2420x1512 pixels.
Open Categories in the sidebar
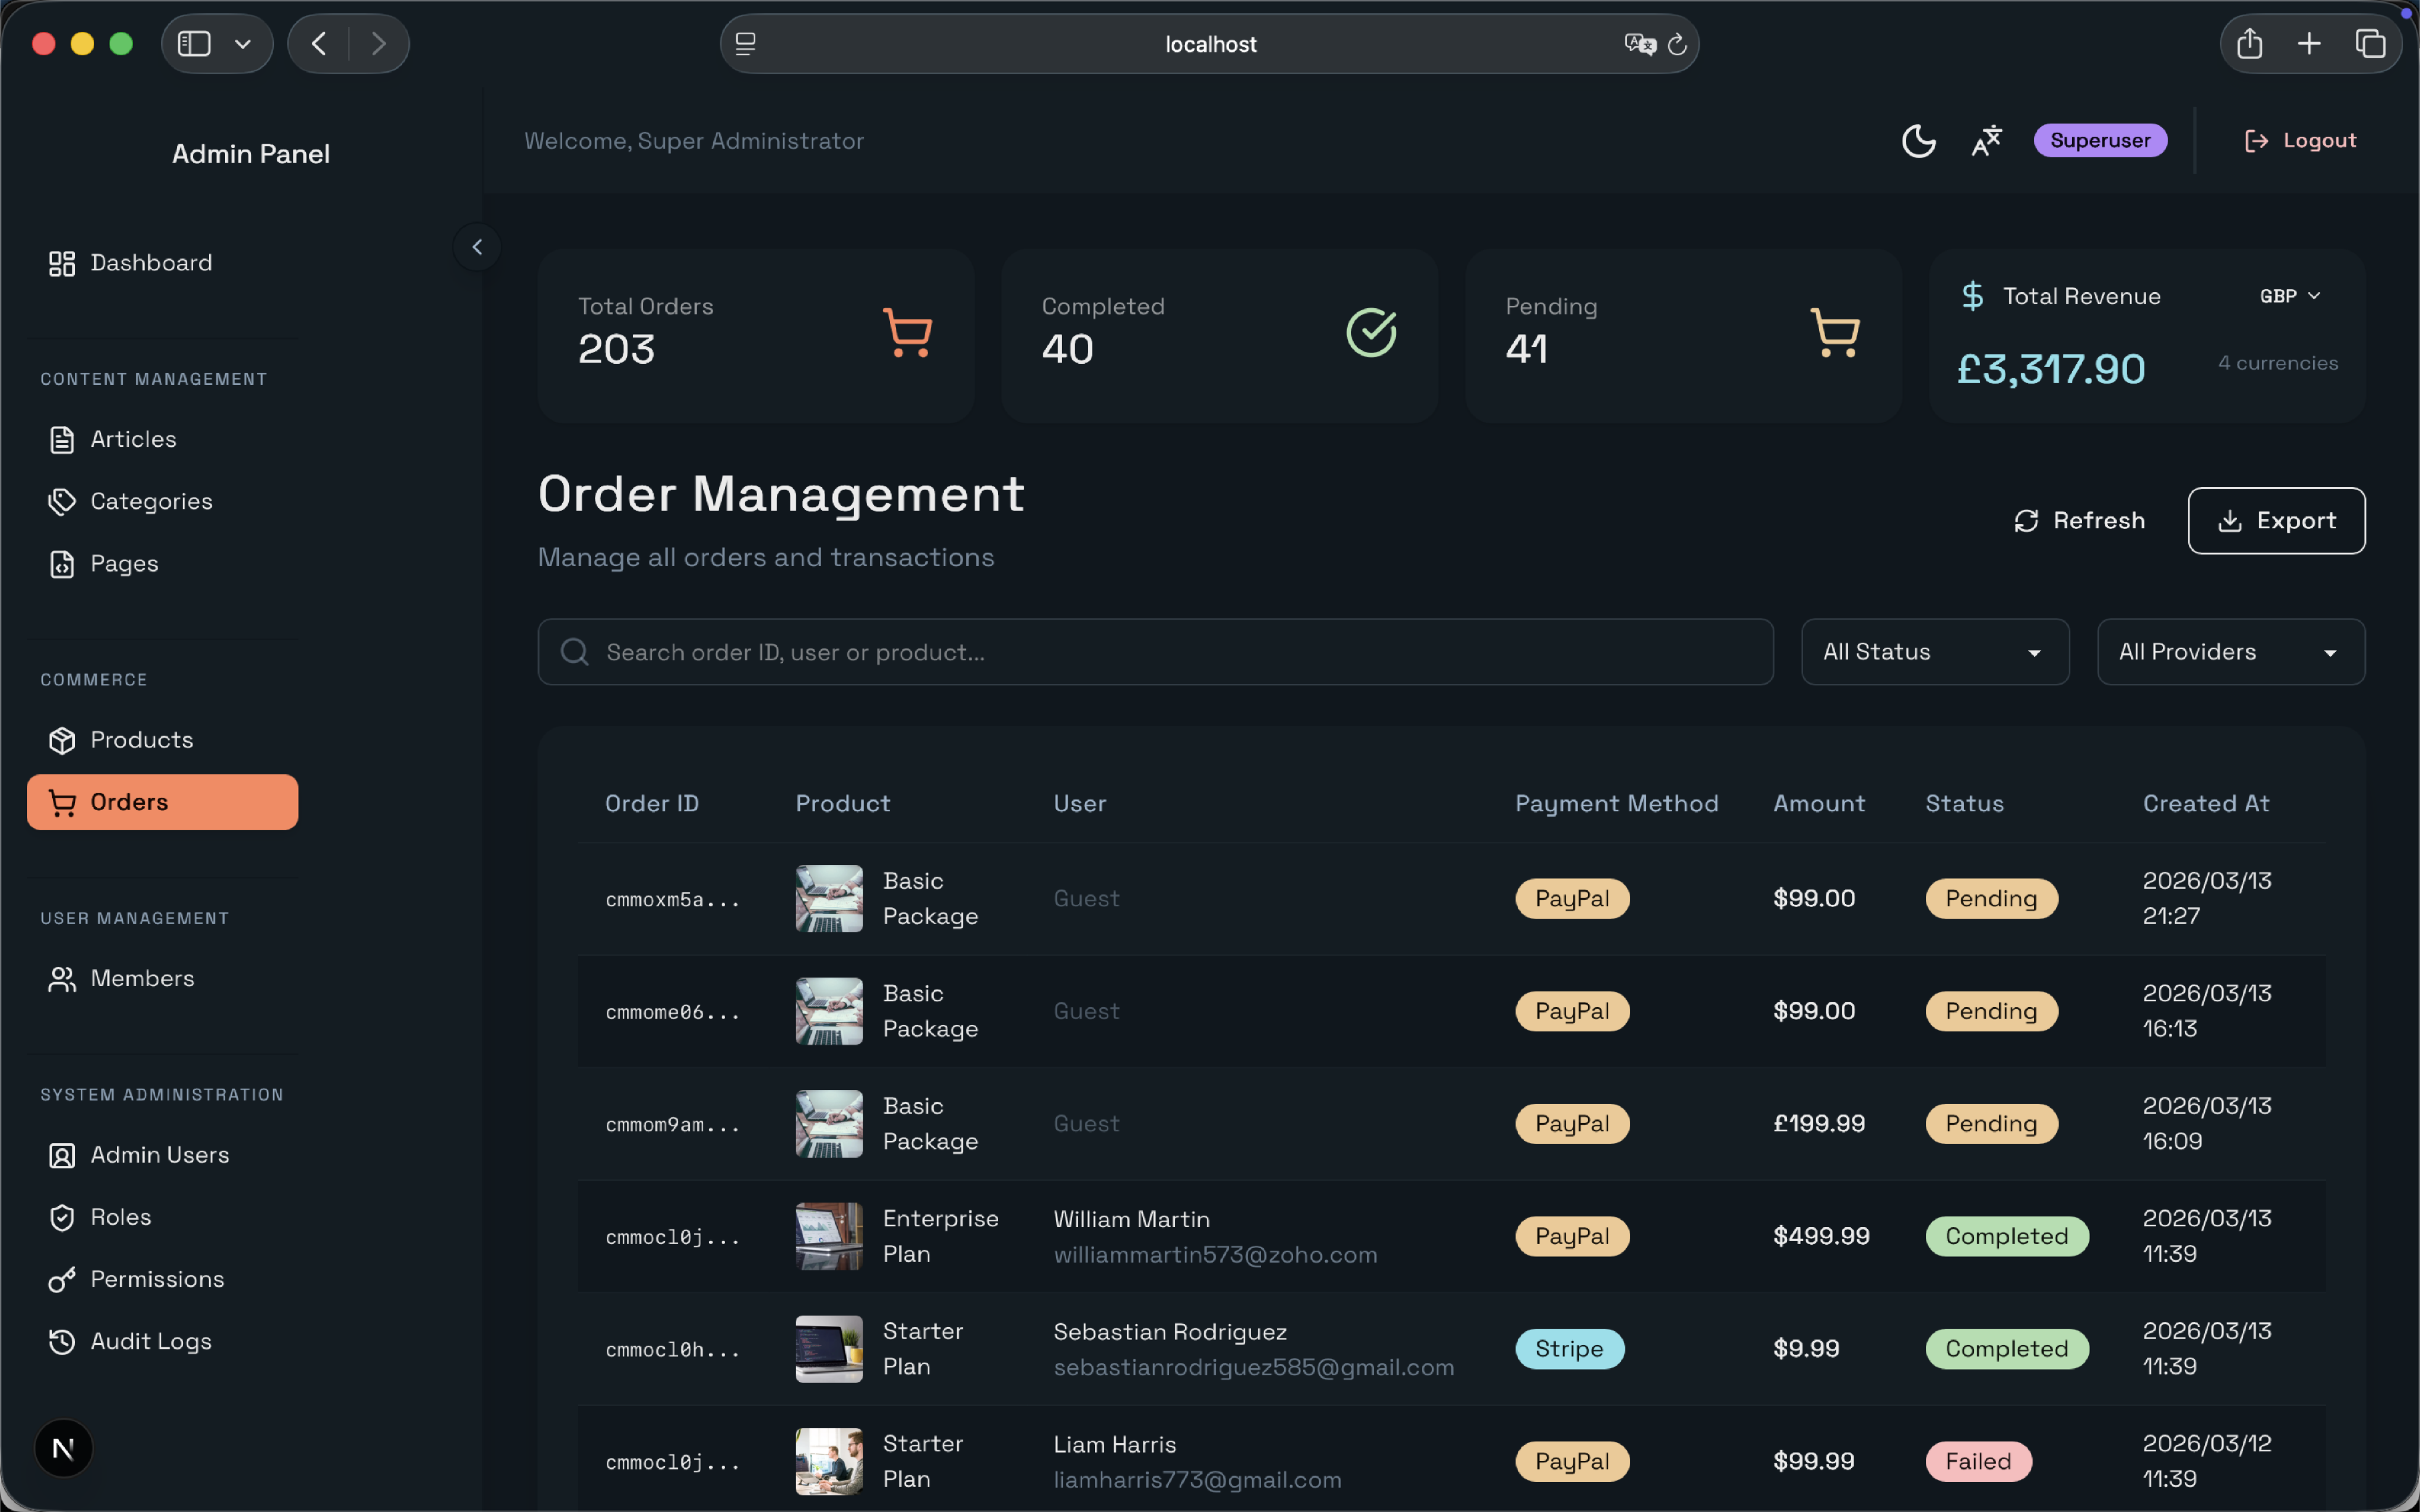163,501
